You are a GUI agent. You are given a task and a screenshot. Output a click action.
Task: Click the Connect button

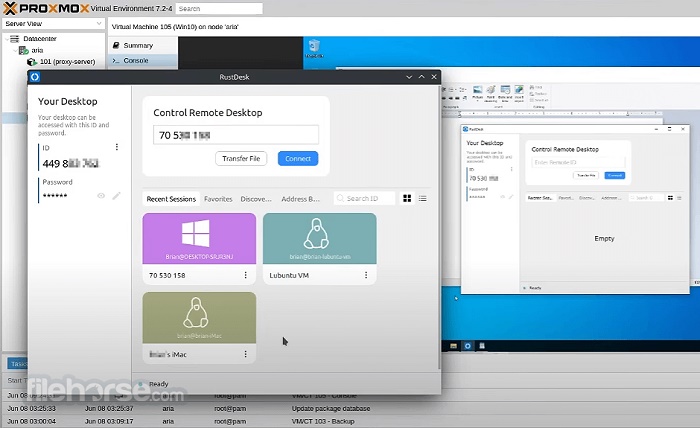coord(297,158)
